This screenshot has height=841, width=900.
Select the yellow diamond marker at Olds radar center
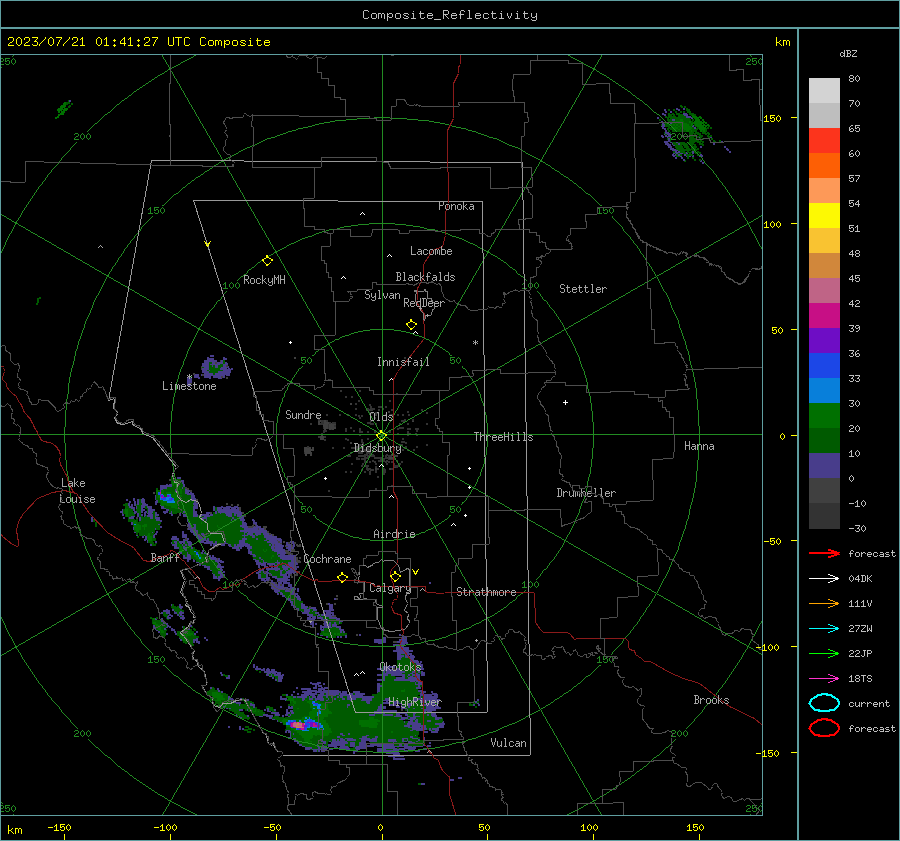[381, 436]
